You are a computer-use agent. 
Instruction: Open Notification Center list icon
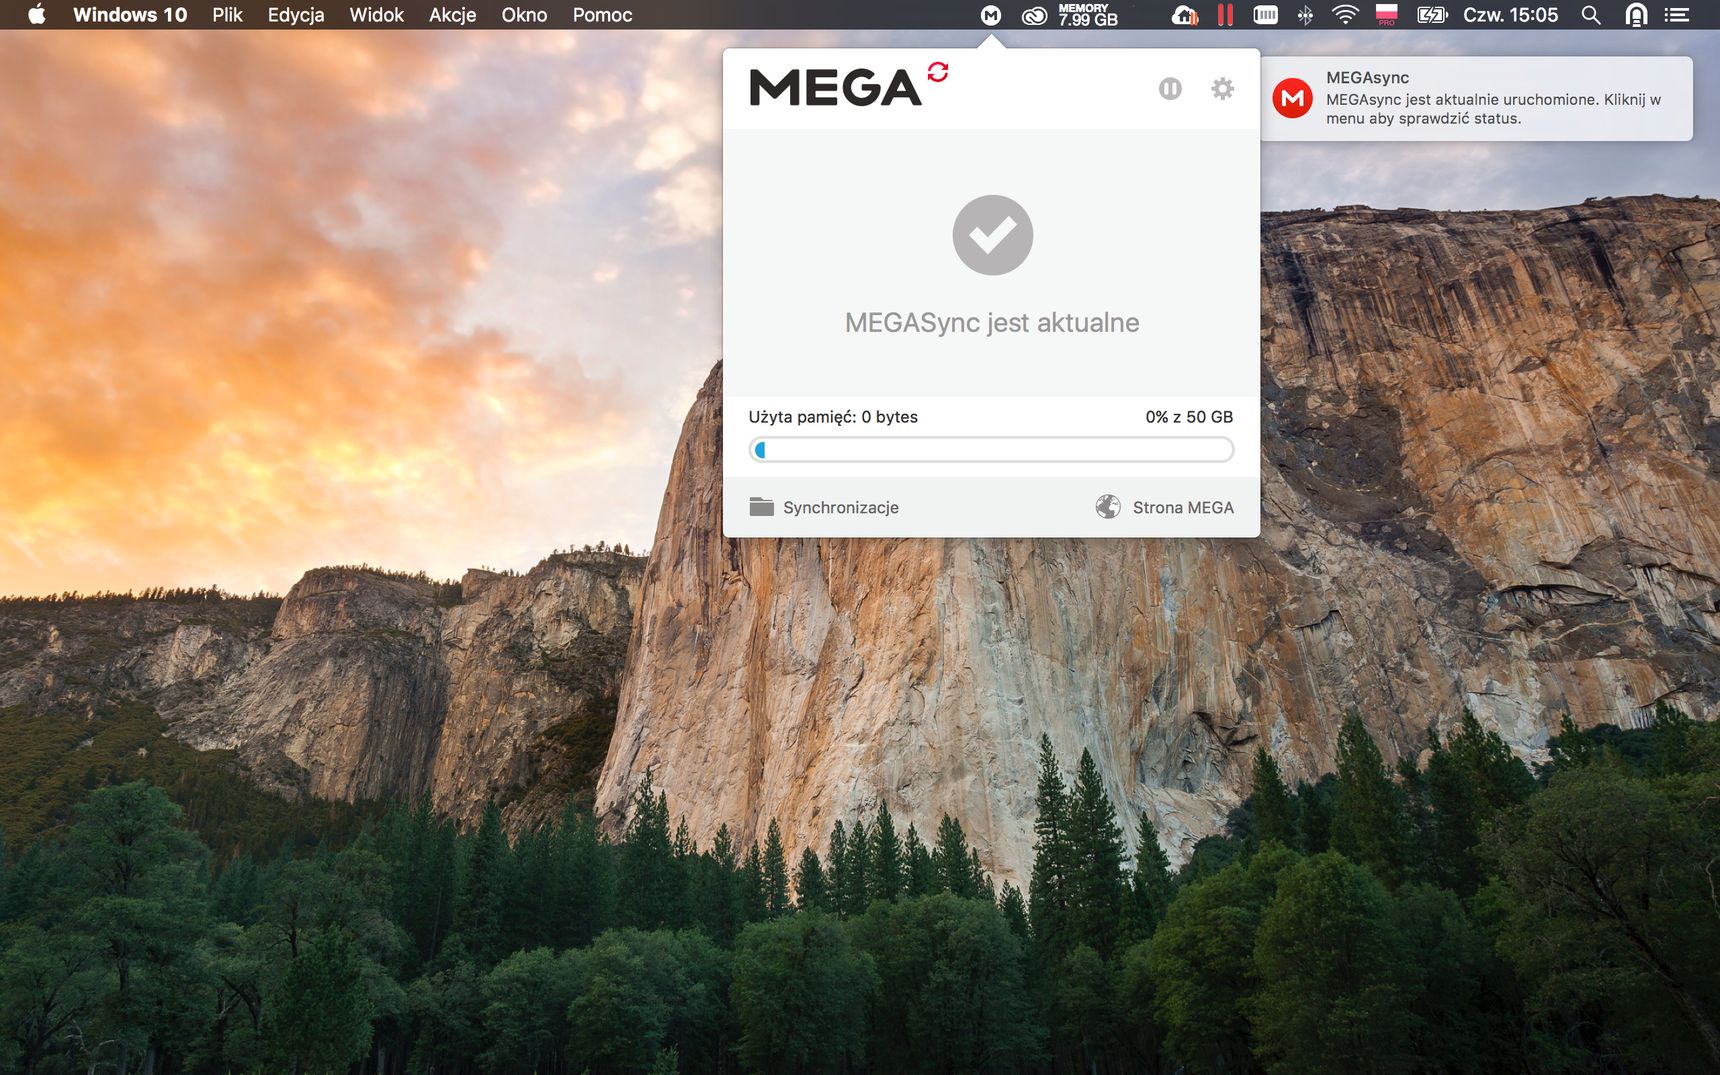pos(1677,15)
